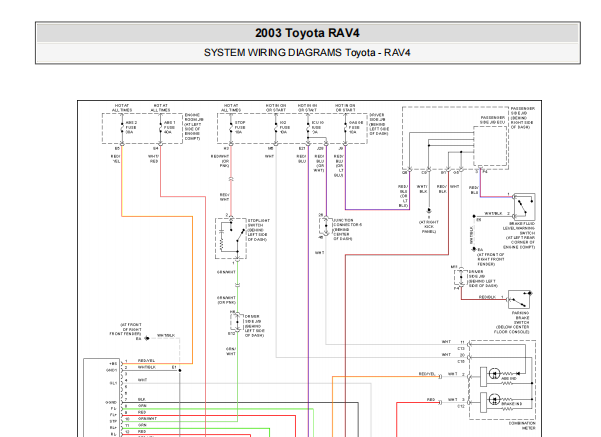
Task: Click the BRAKE indicator lamp symbol
Action: [494, 399]
